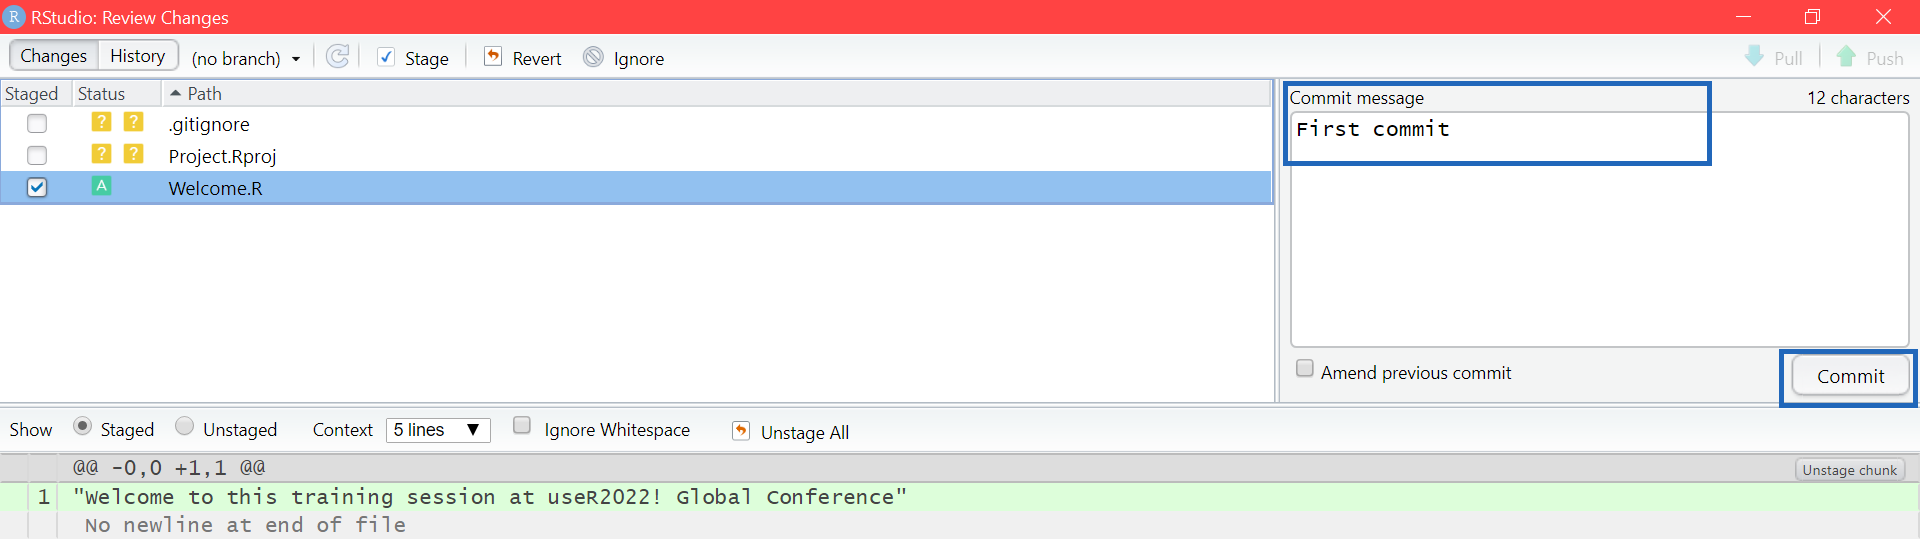Screen dimensions: 1920x560
Task: Click the Unstage chunk button
Action: (x=1850, y=470)
